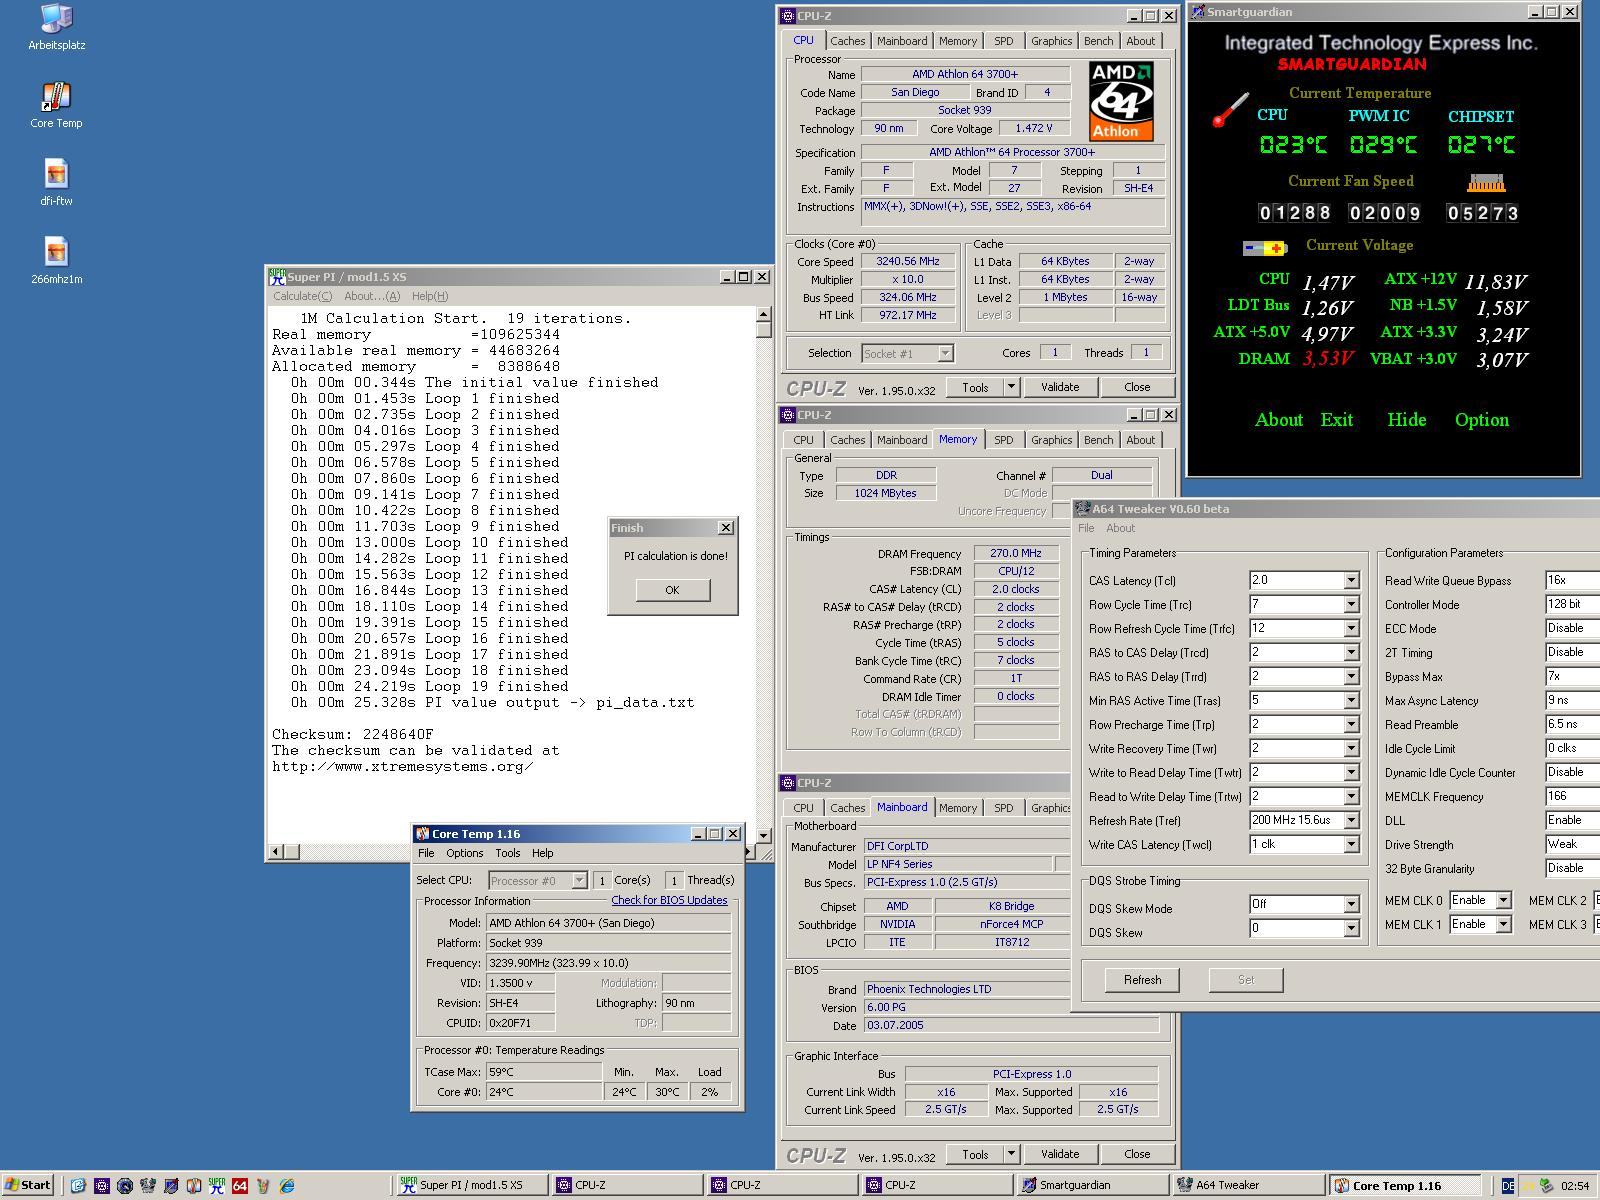Switch to Super PI taskbar button
Viewport: 1600px width, 1200px height.
click(x=472, y=1186)
